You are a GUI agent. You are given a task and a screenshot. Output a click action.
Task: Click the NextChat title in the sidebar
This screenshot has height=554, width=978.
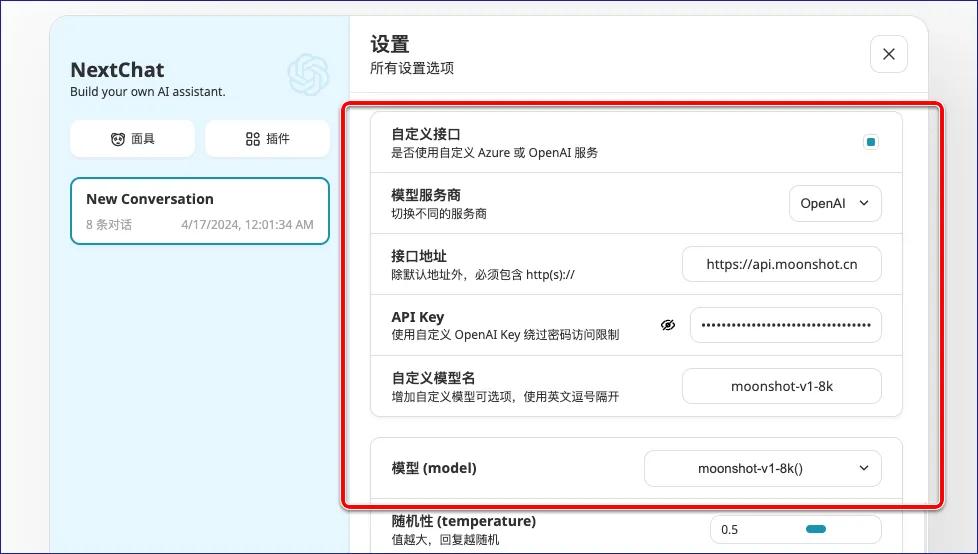pyautogui.click(x=117, y=70)
